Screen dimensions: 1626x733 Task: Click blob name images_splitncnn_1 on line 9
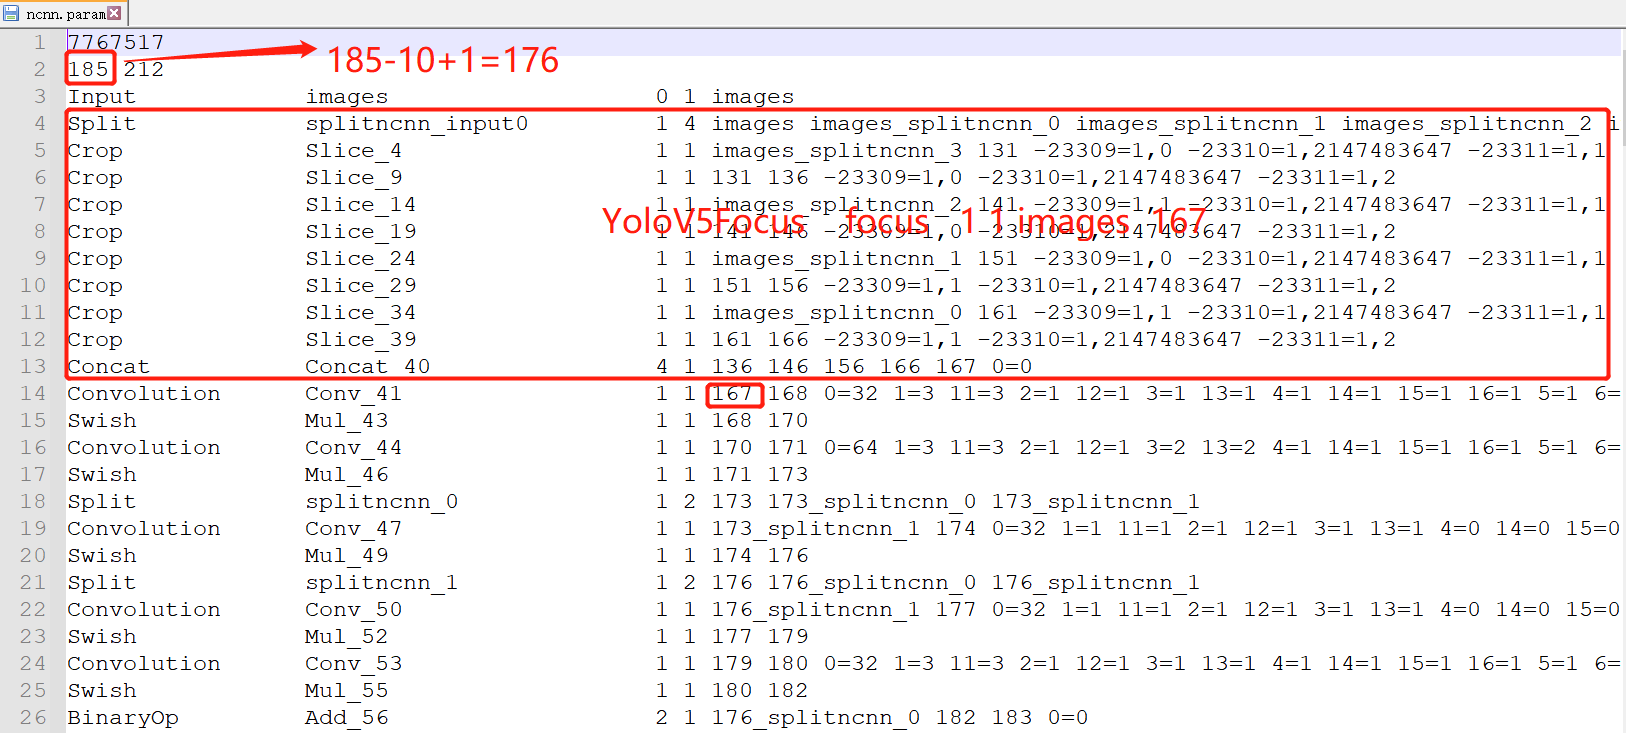(837, 258)
